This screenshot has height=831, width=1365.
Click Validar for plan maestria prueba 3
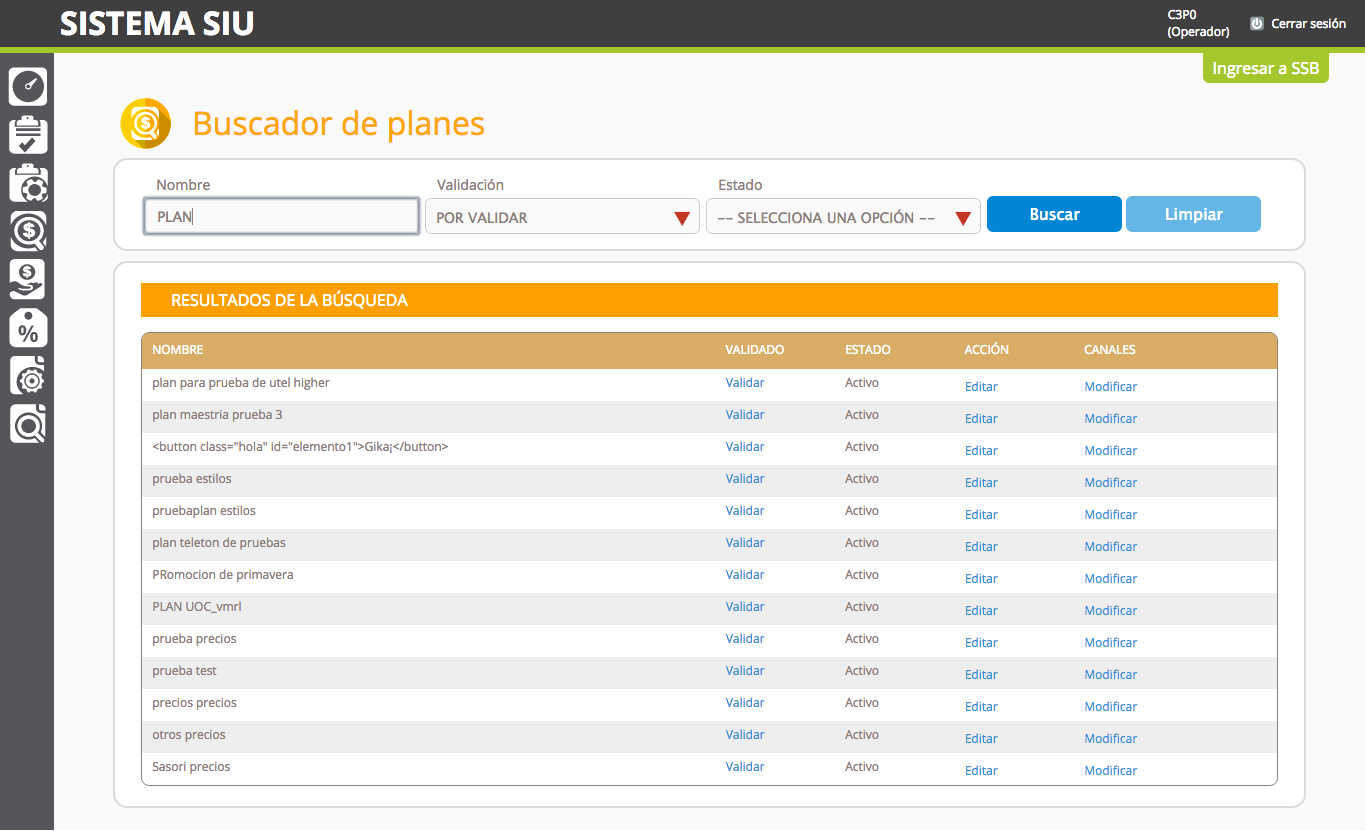(745, 415)
